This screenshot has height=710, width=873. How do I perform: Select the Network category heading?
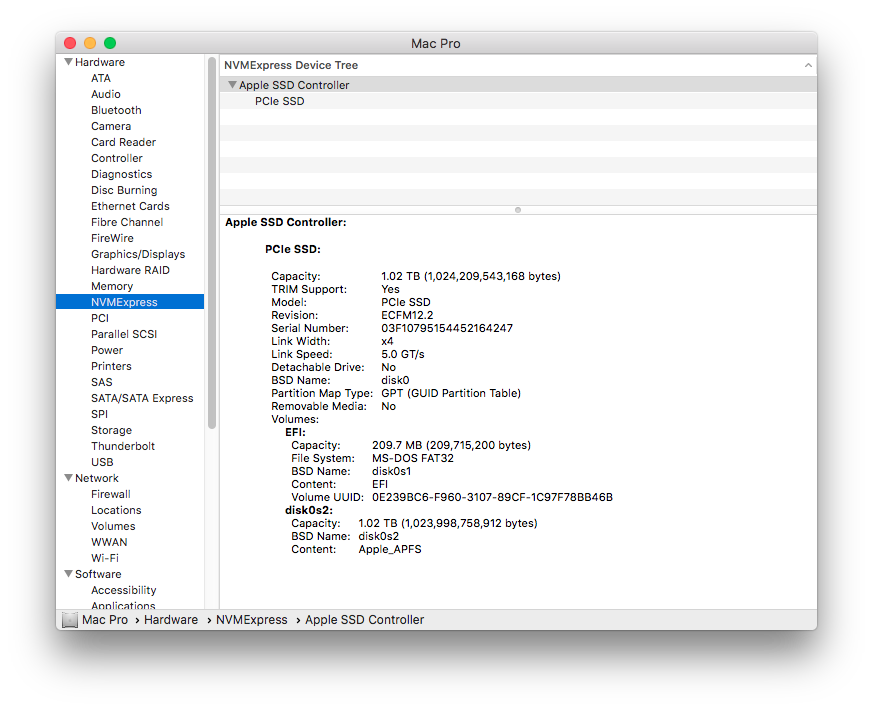tap(97, 478)
